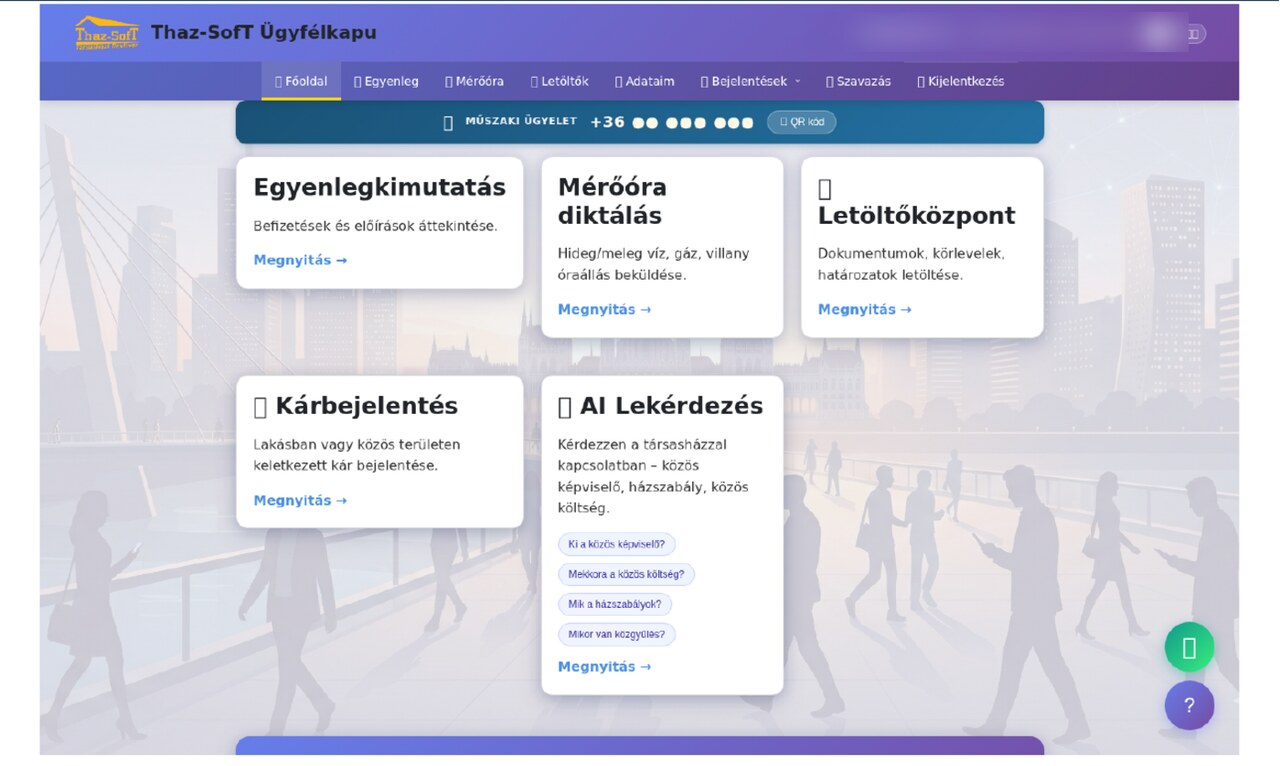Open the Egyenlegkimutatás card's Megnyitás link

point(300,260)
